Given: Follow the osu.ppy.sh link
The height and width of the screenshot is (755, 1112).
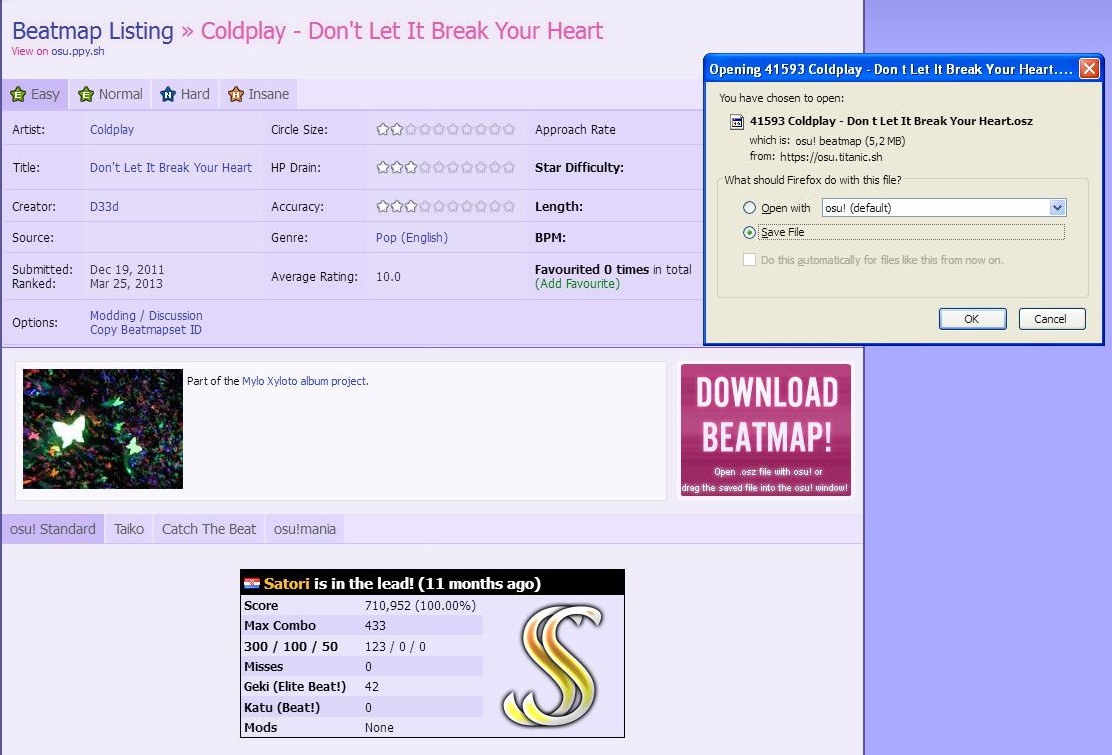Looking at the screenshot, I should [x=77, y=51].
